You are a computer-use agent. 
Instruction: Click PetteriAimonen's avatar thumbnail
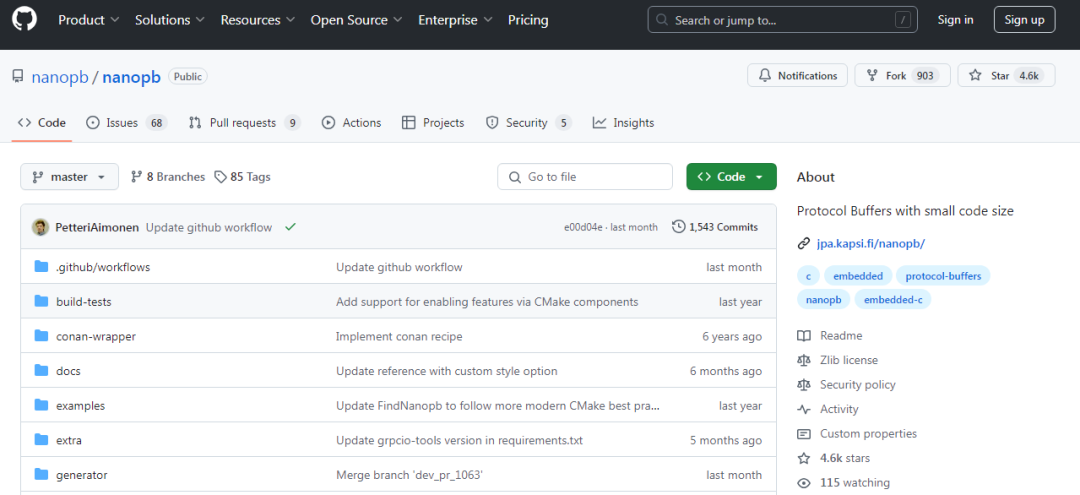(x=41, y=227)
